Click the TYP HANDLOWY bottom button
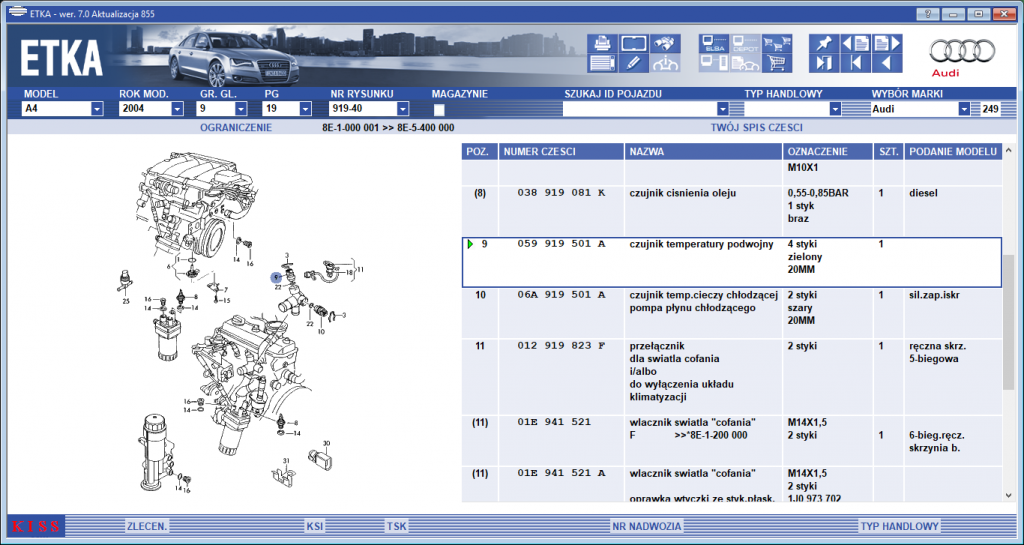The image size is (1024, 545). (x=899, y=526)
